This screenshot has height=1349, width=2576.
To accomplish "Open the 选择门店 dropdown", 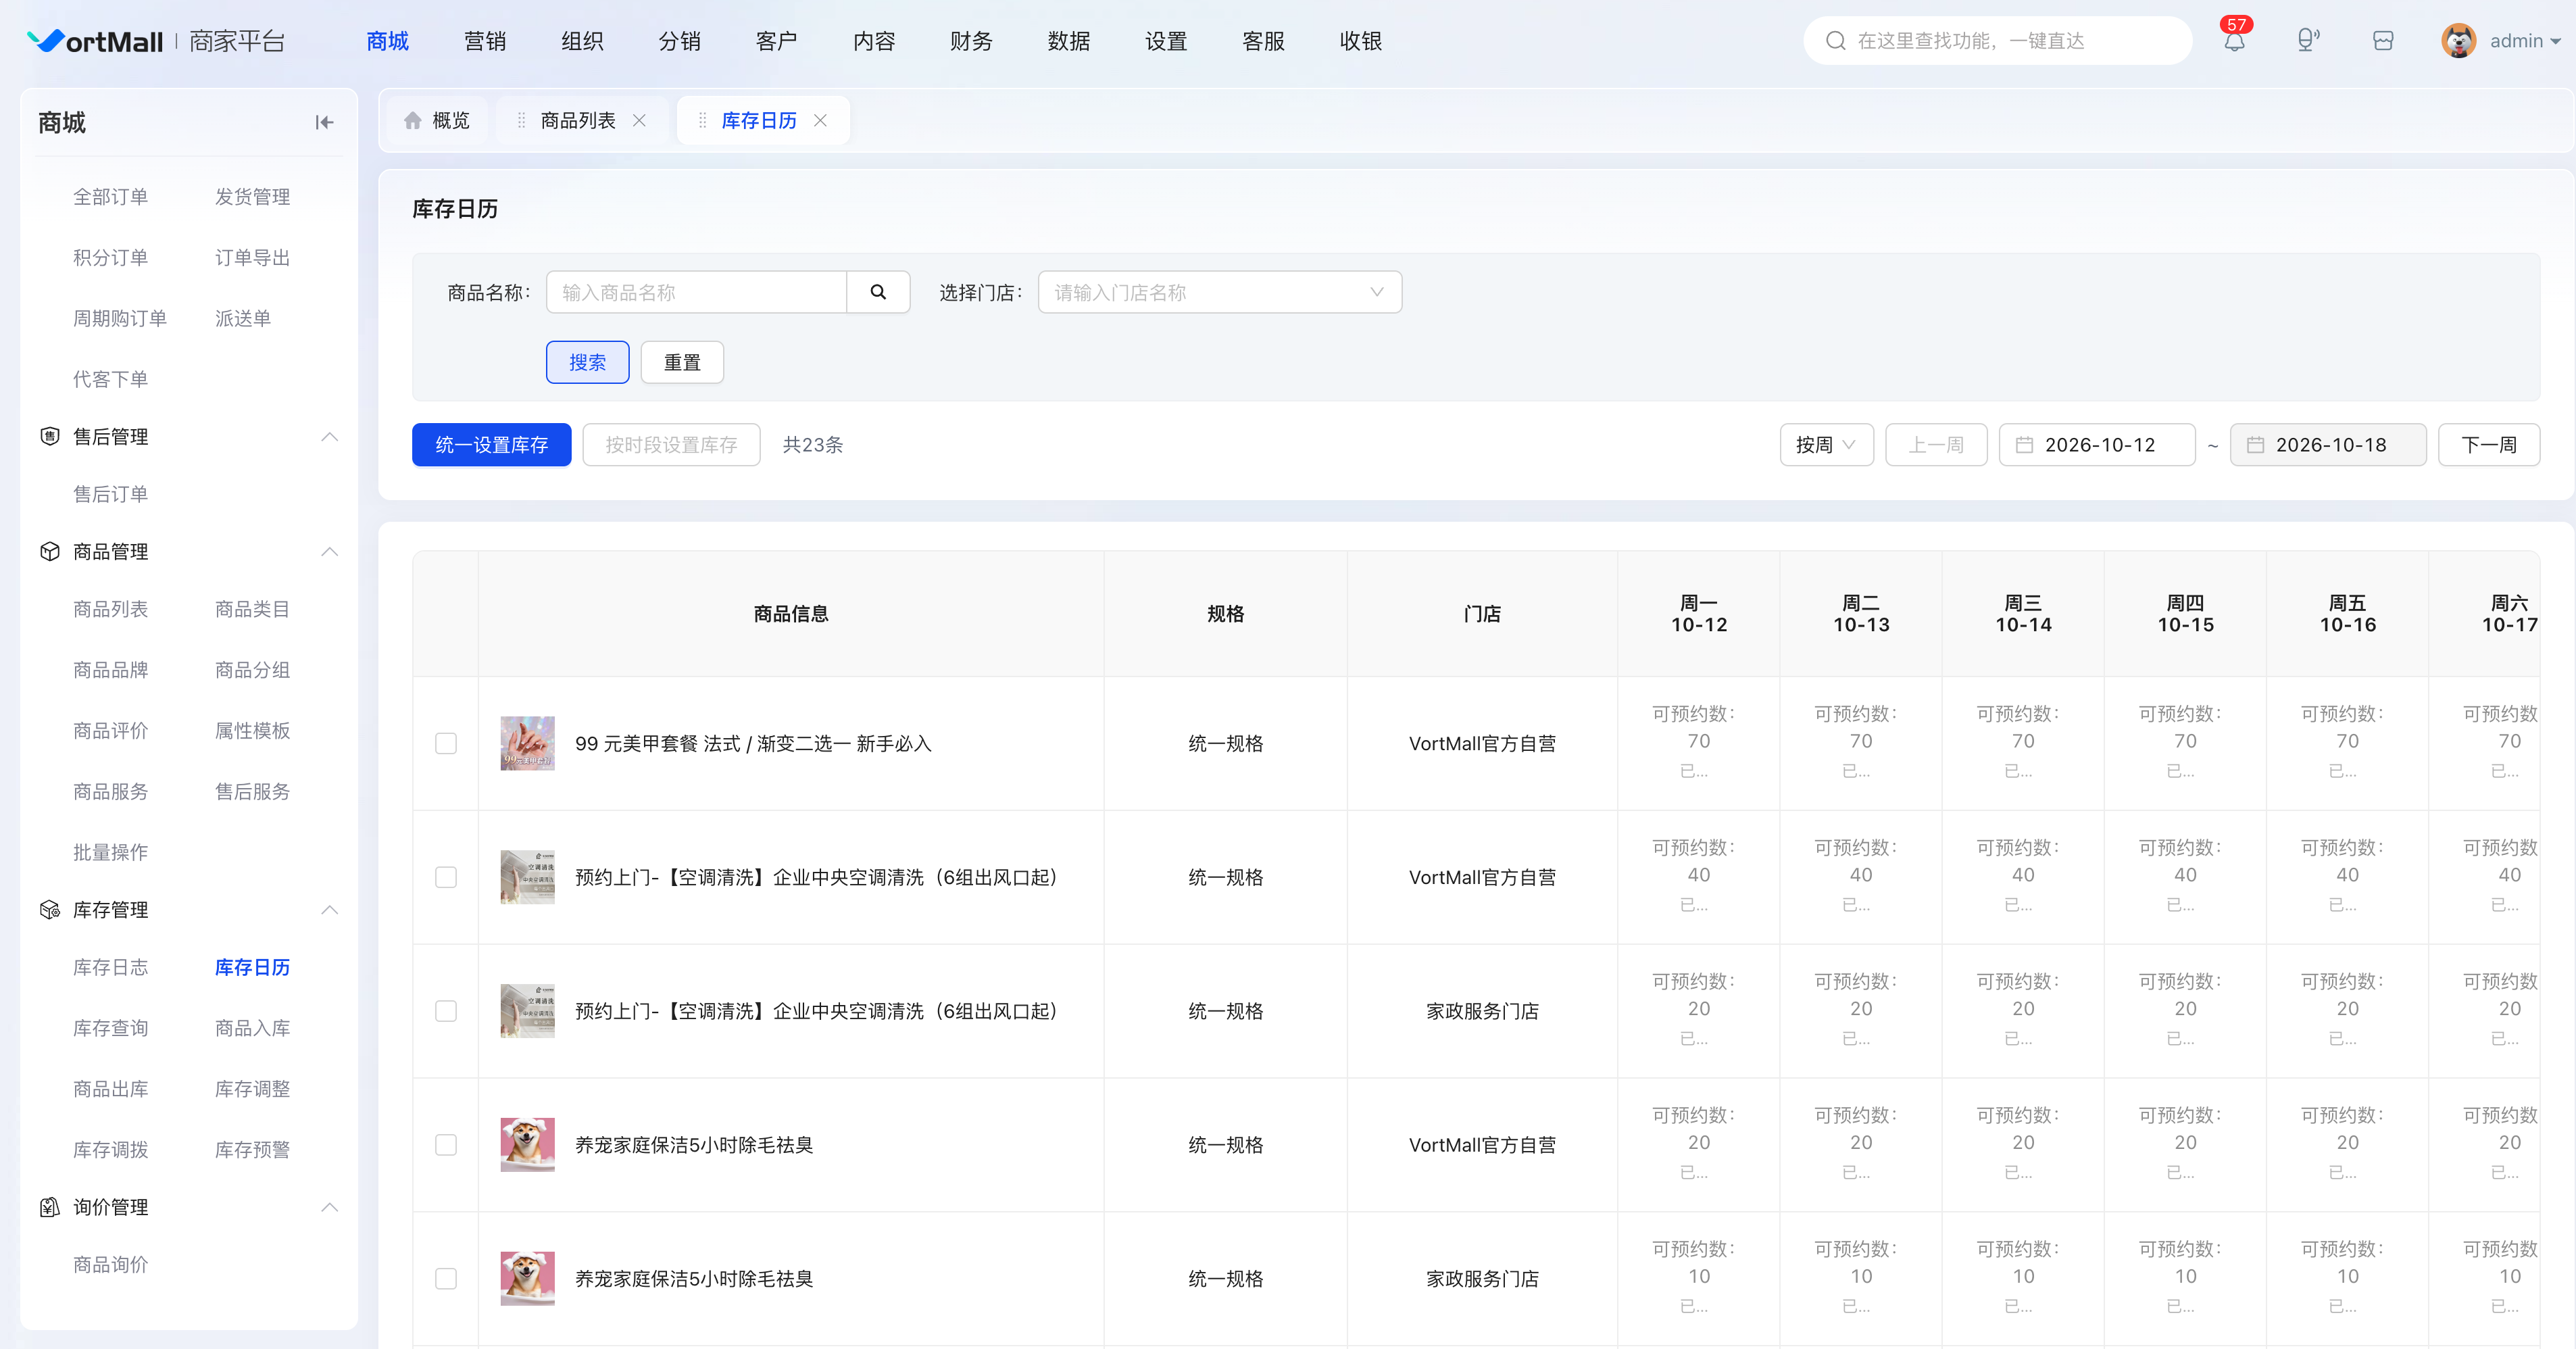I will pos(1220,292).
